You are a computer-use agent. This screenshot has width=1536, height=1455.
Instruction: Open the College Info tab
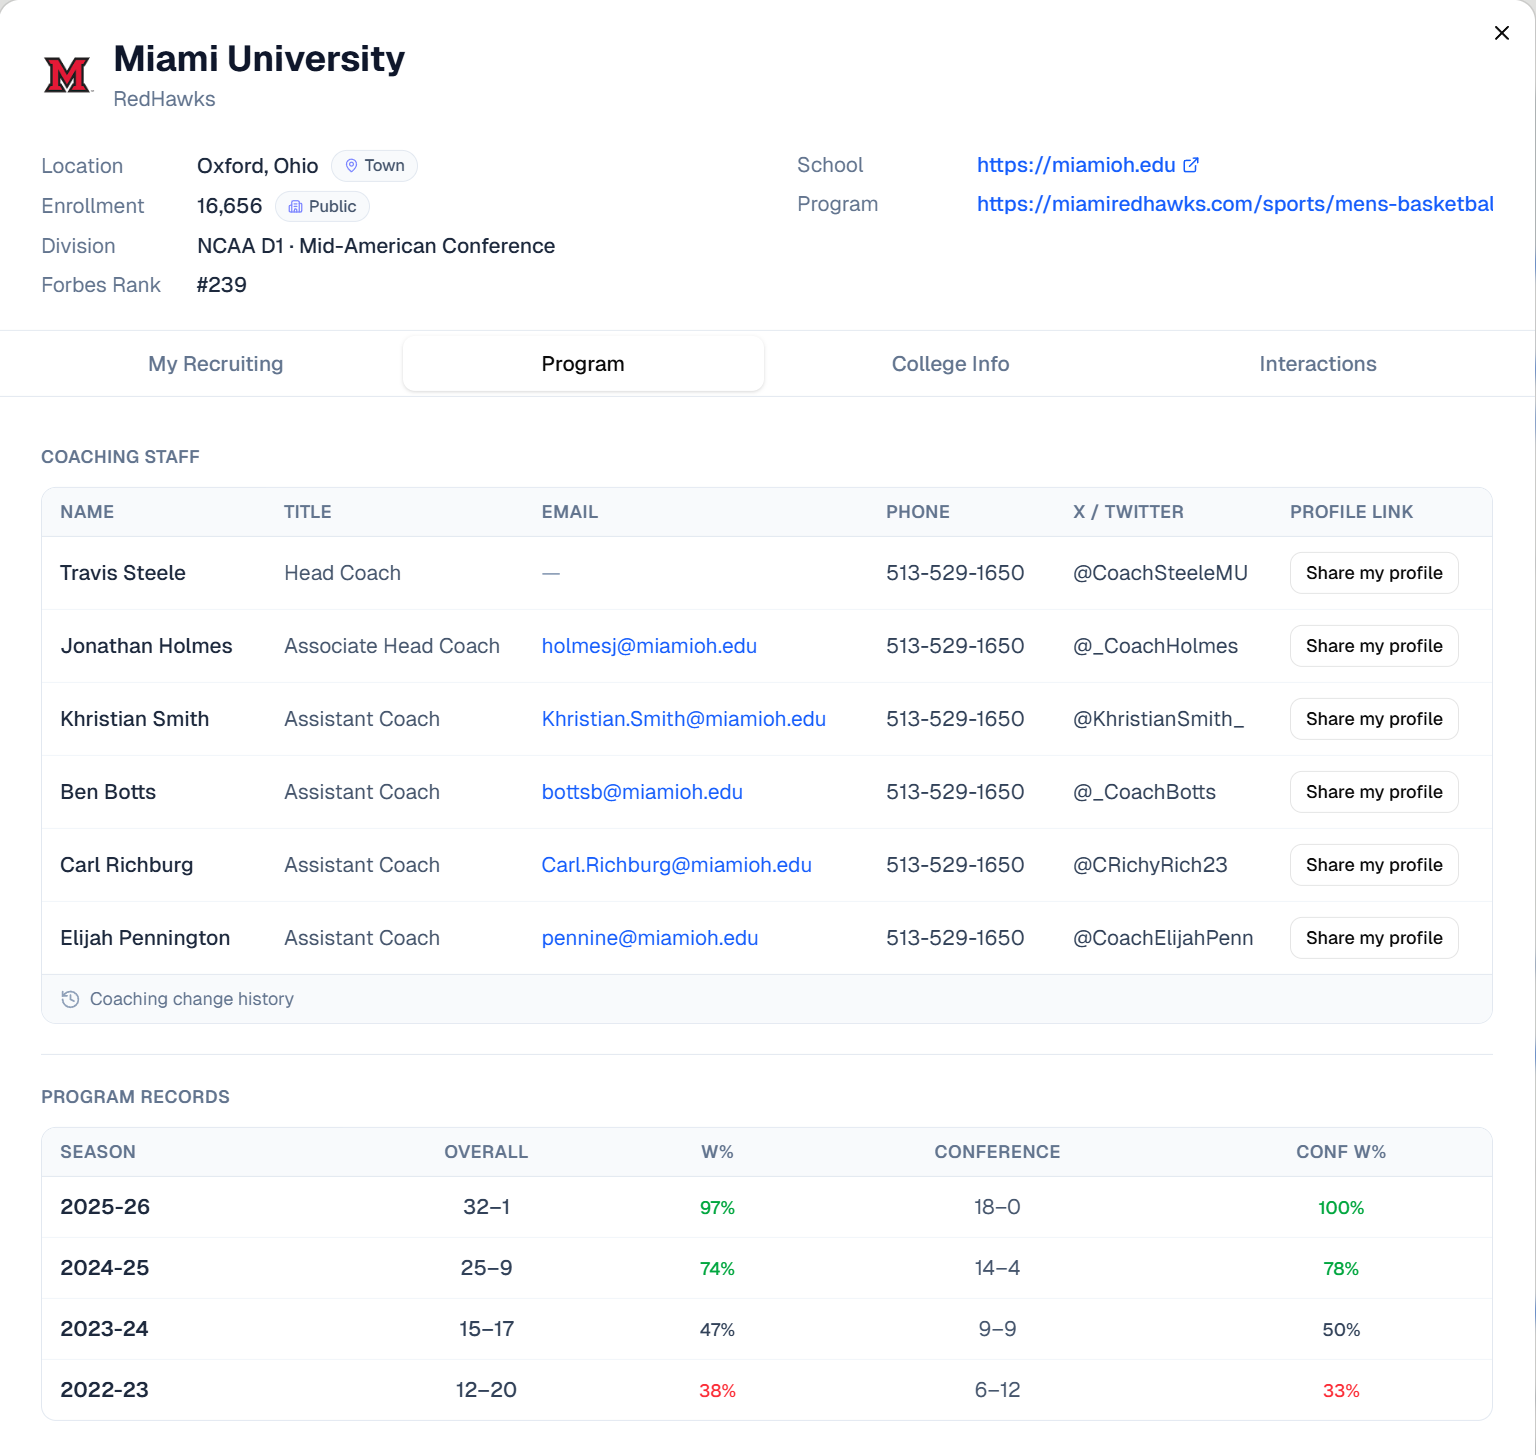950,364
